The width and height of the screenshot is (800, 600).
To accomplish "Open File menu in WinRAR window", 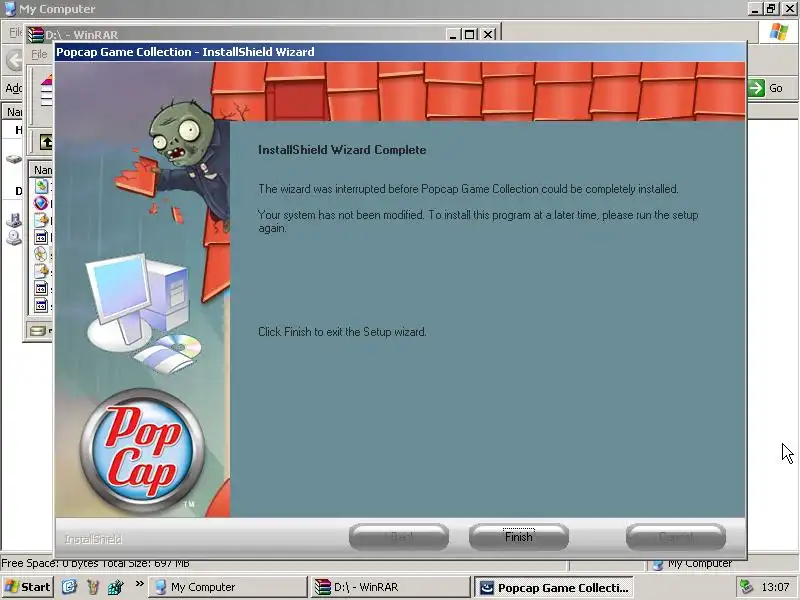I will [39, 54].
